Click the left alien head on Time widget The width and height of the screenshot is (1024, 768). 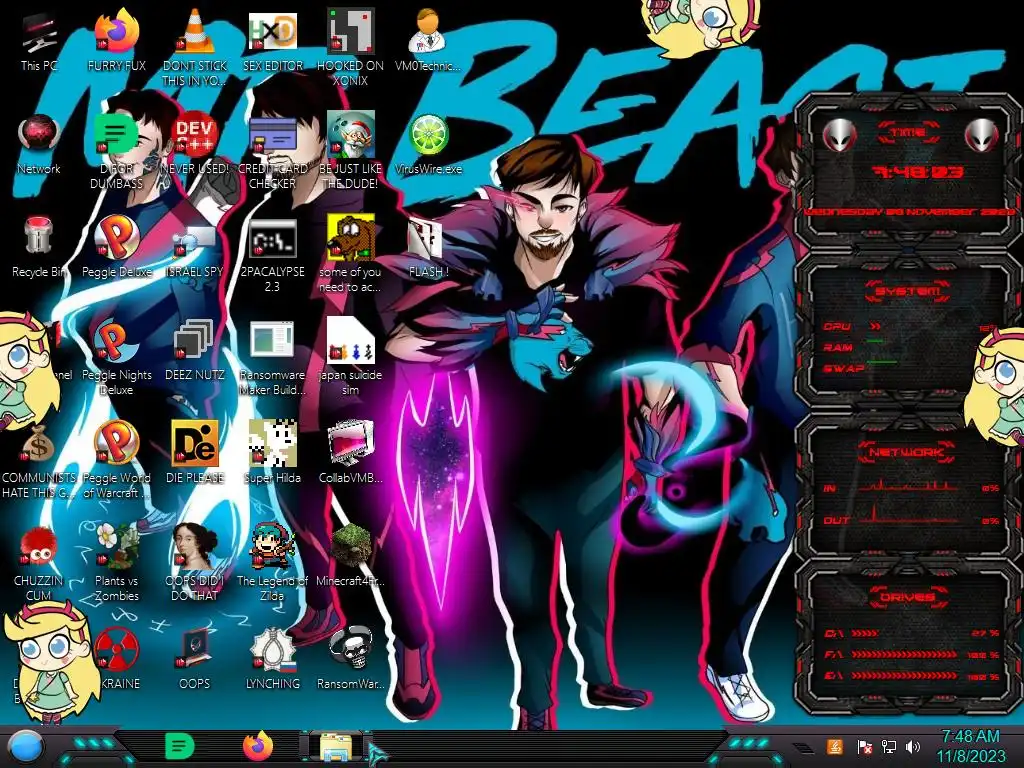(x=839, y=135)
